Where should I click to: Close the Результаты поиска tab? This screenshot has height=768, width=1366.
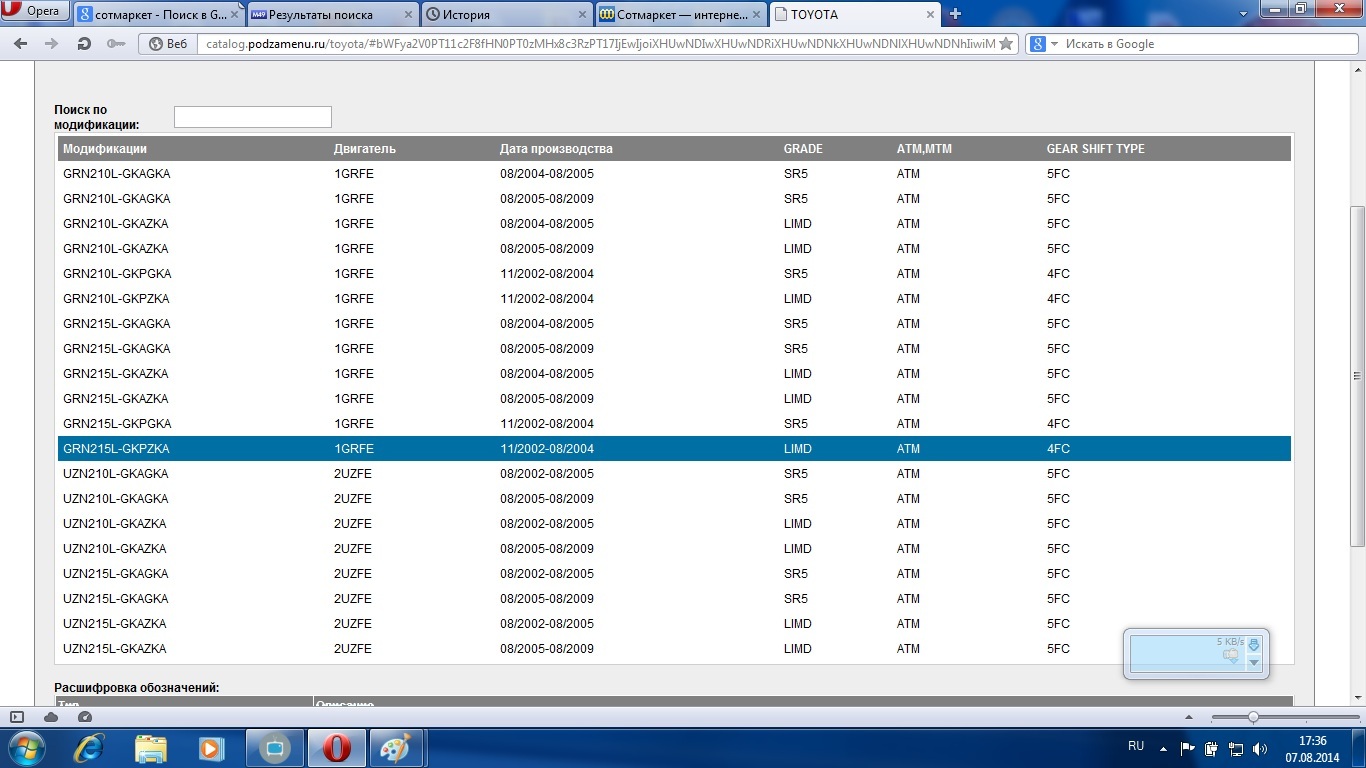click(x=409, y=15)
